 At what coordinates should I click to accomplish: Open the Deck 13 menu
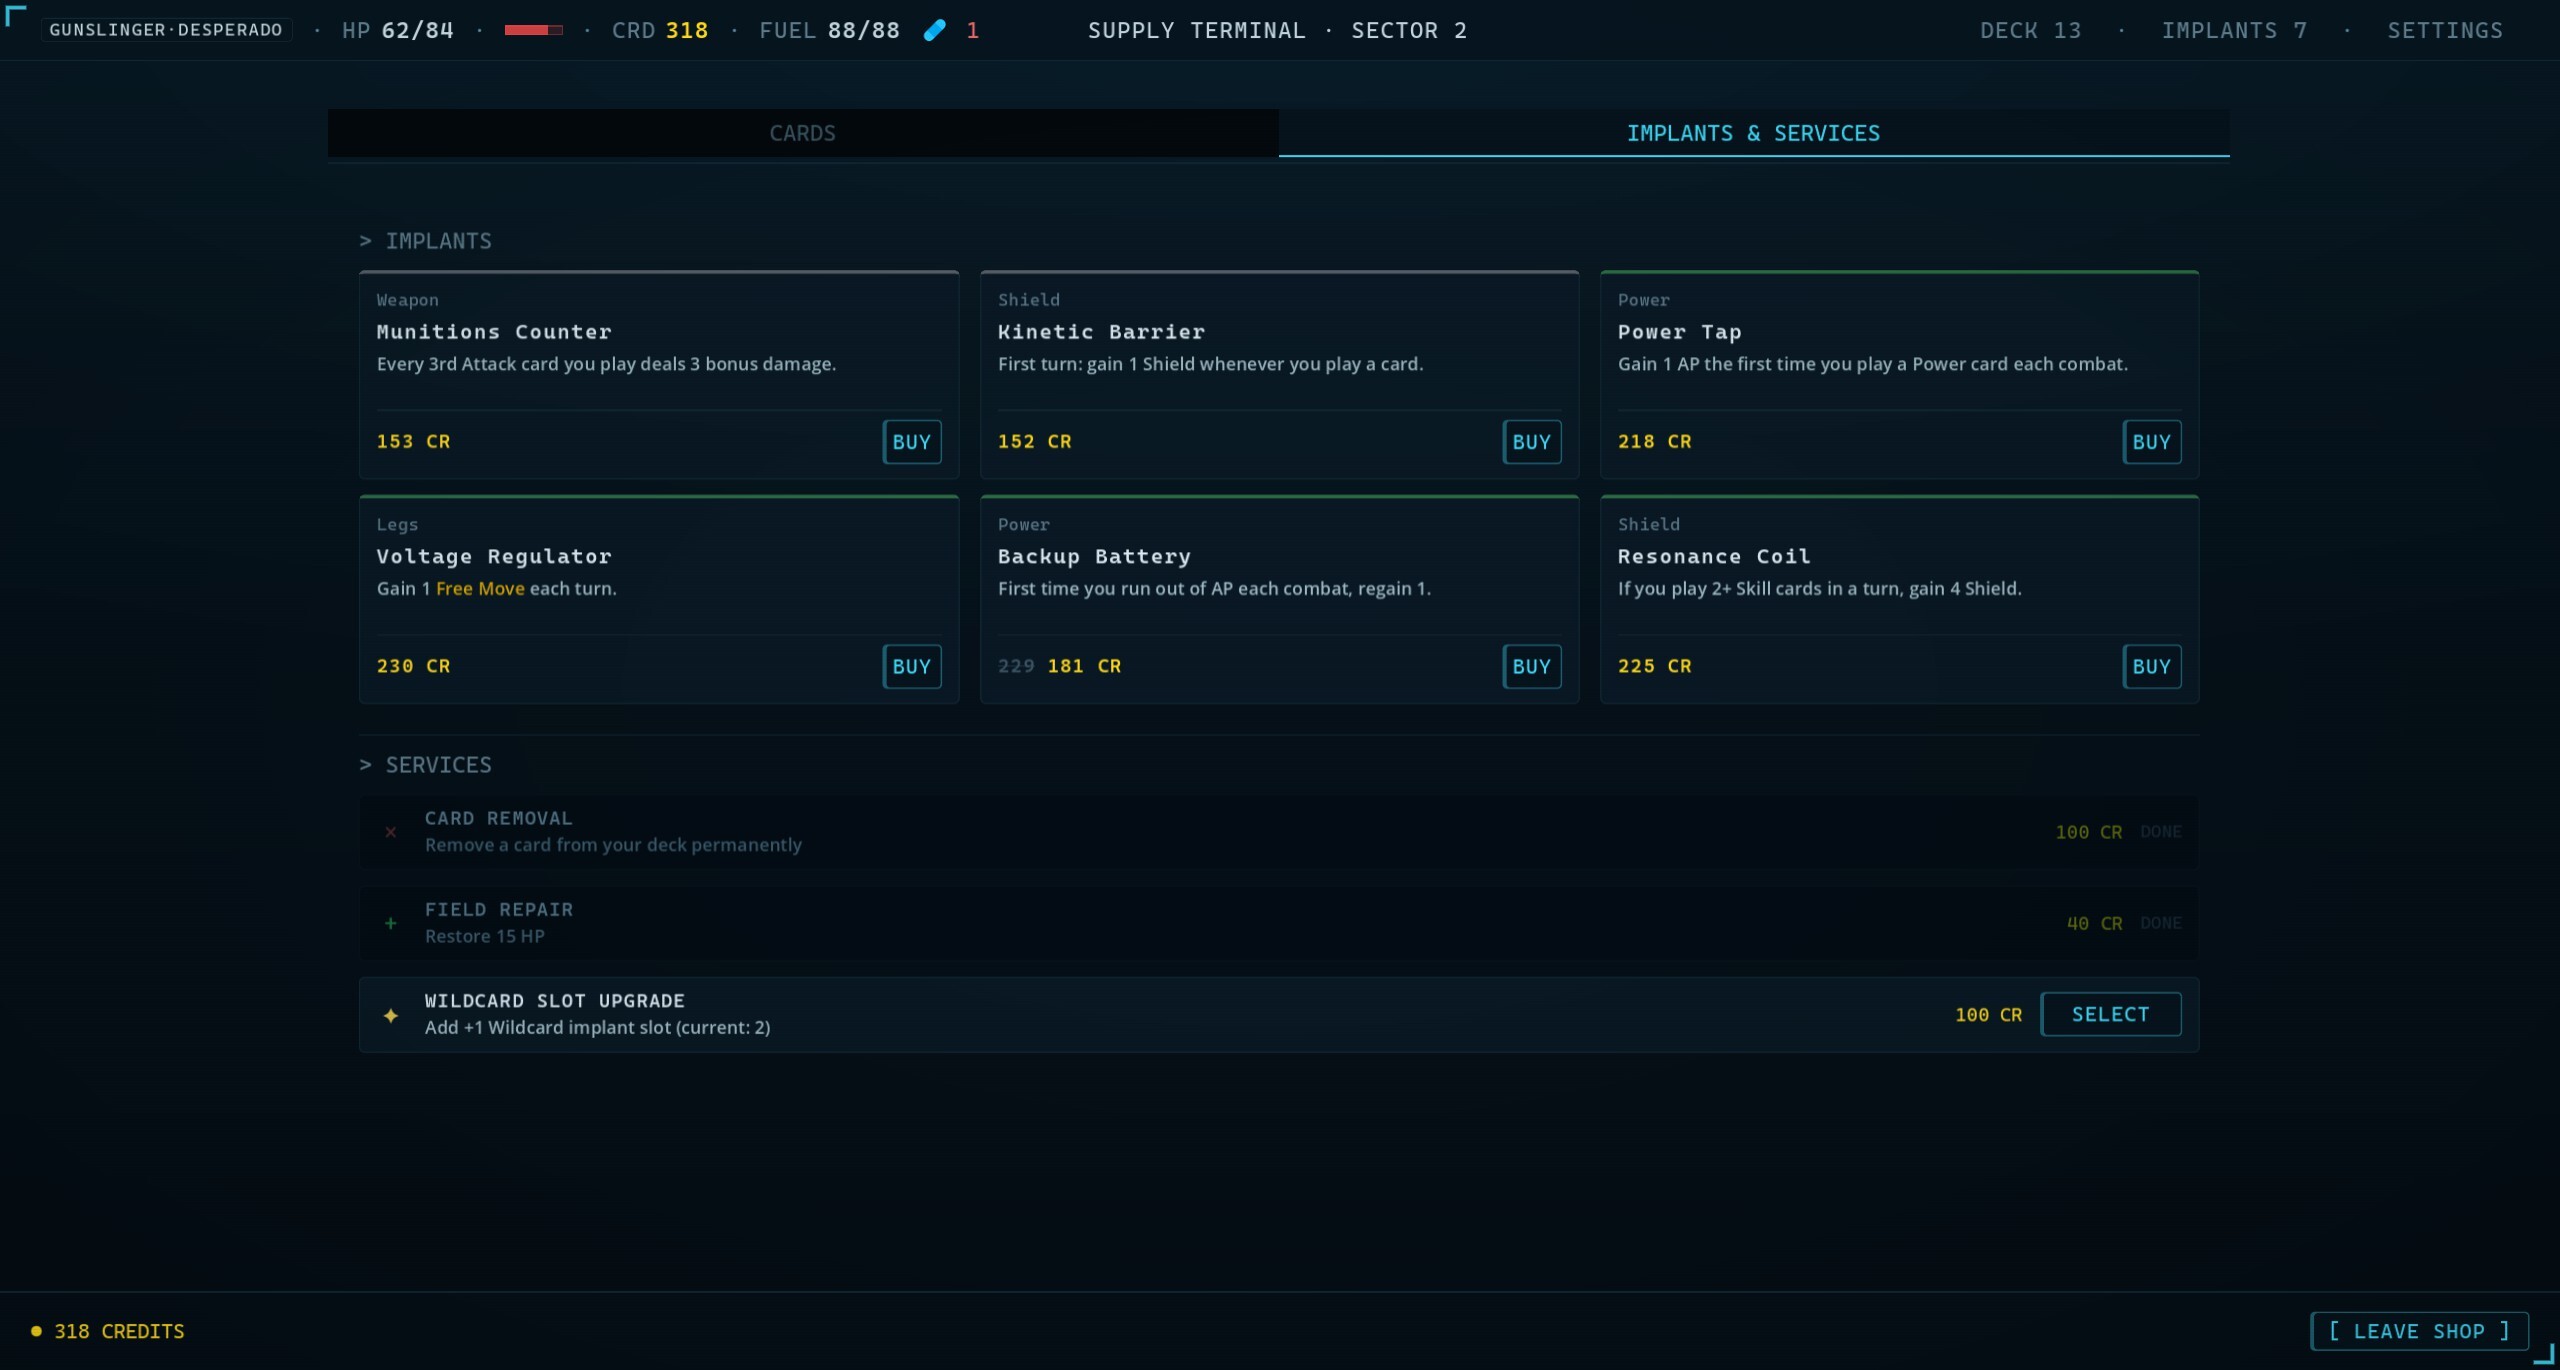coord(2030,30)
